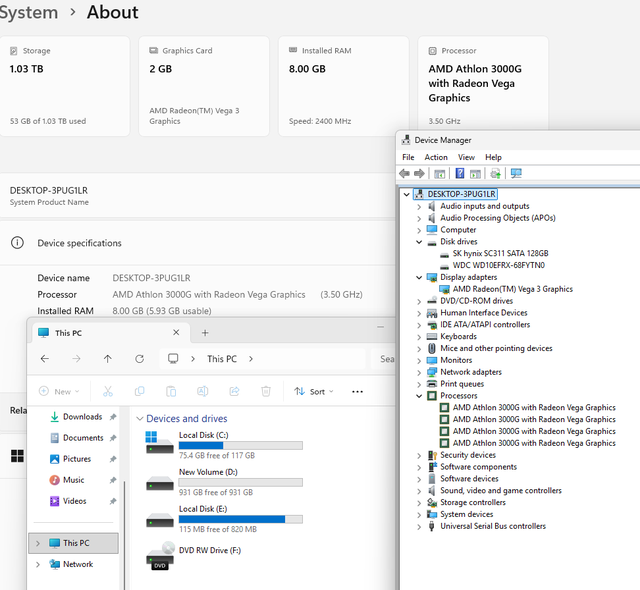Collapse the DESKTOP-3PUG1LR root node
Viewport: 640px width, 590px height.
[x=407, y=194]
